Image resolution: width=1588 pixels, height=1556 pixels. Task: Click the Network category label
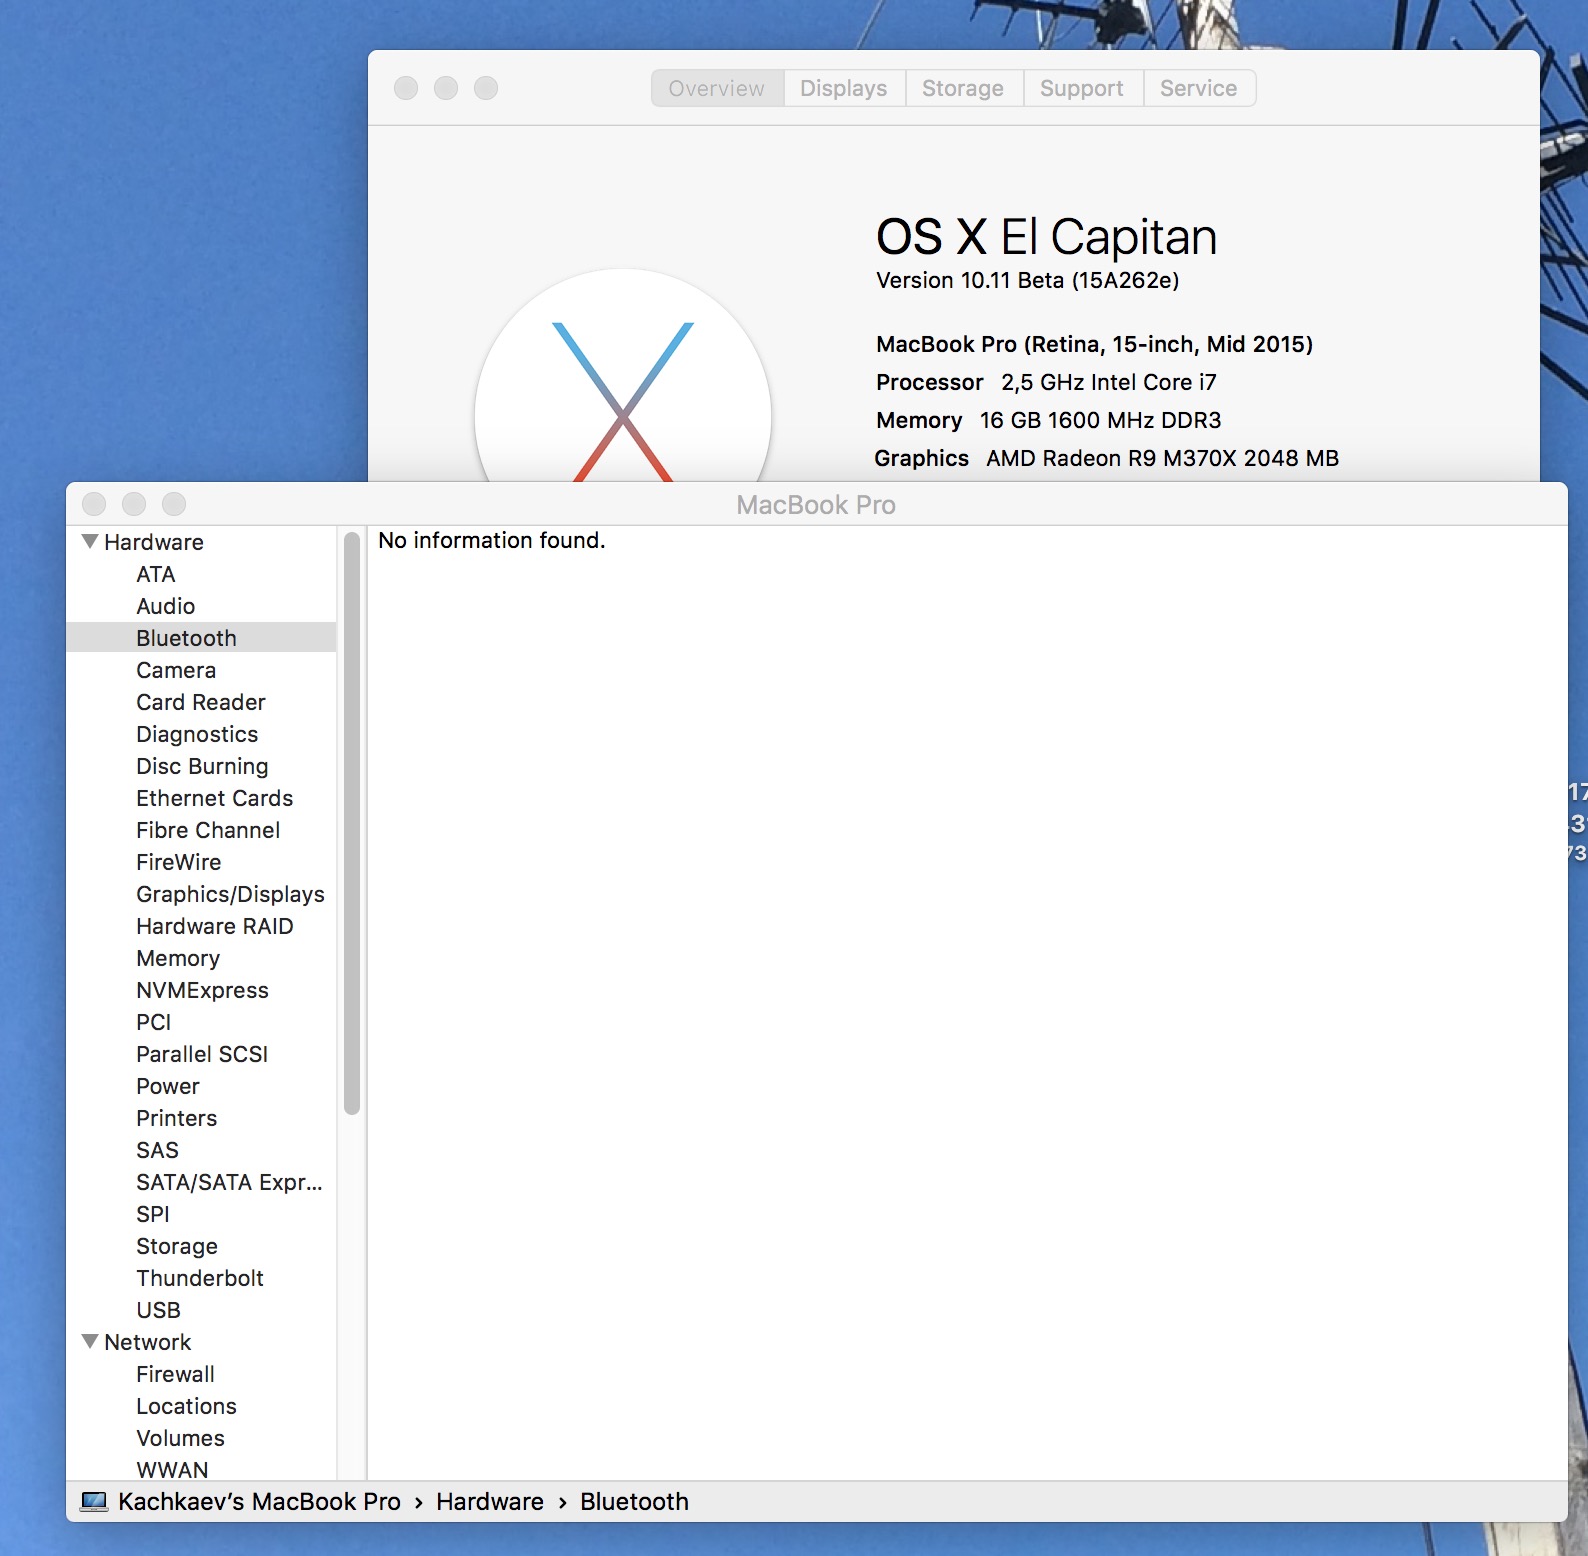tap(148, 1342)
